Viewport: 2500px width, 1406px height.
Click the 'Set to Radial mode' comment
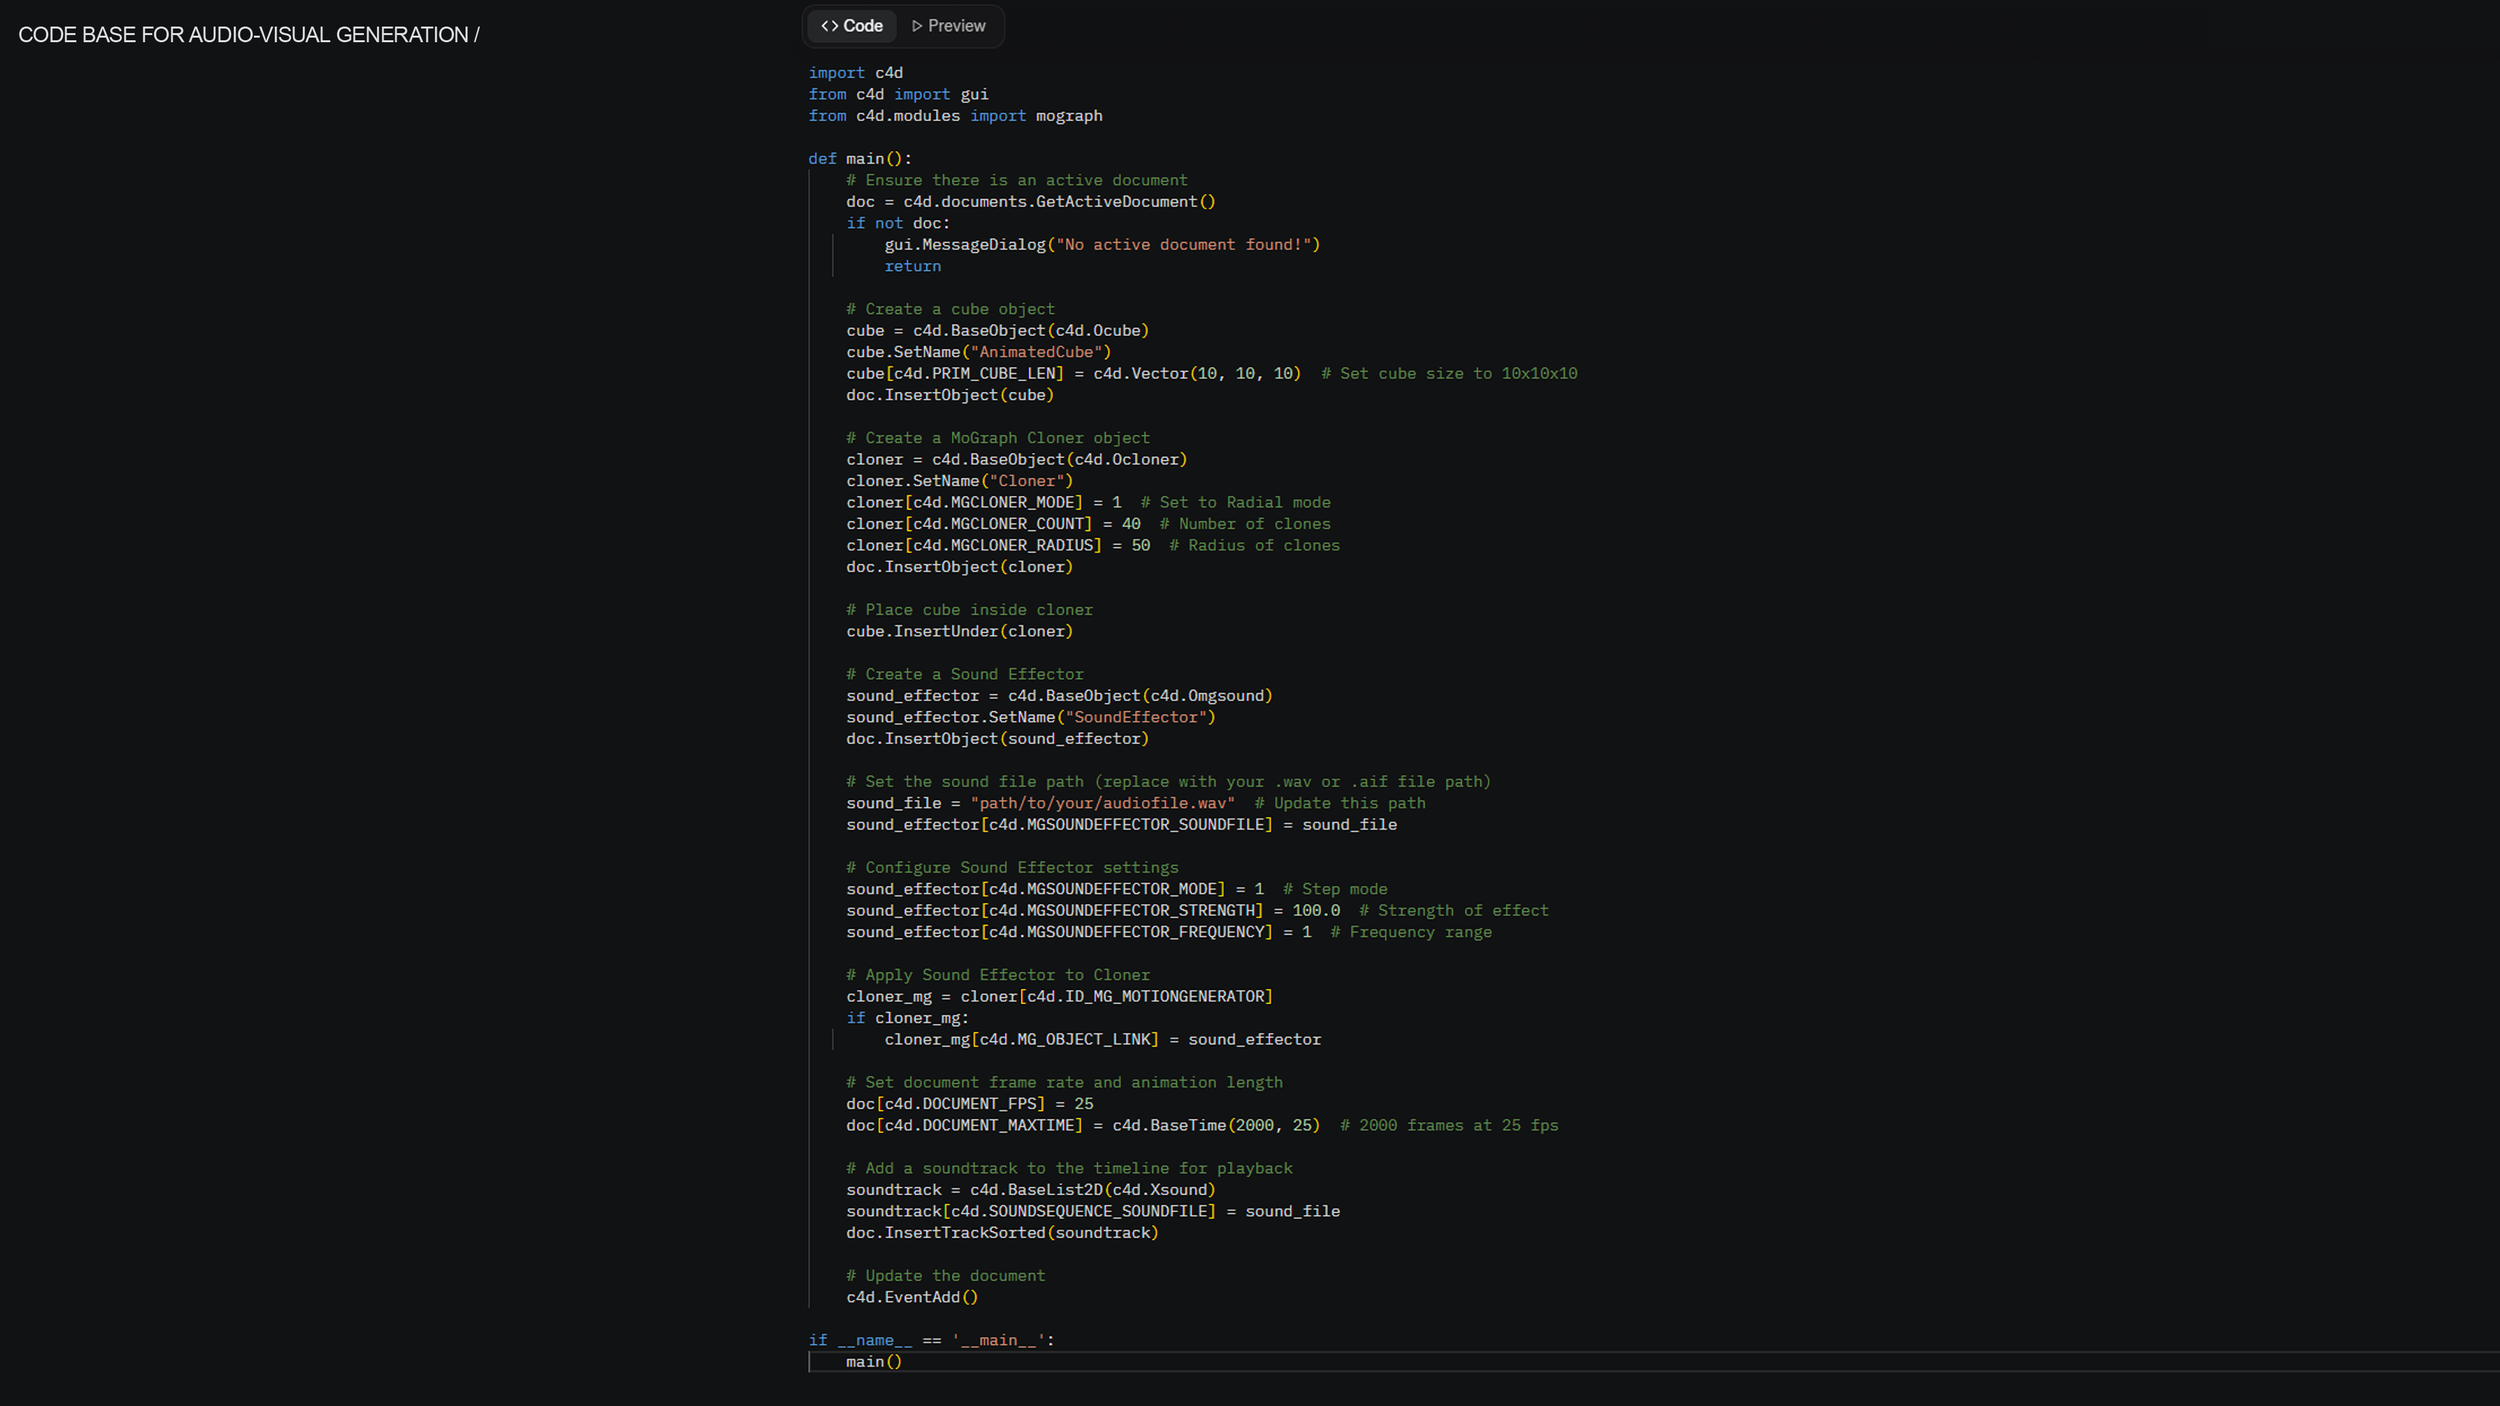[1235, 503]
